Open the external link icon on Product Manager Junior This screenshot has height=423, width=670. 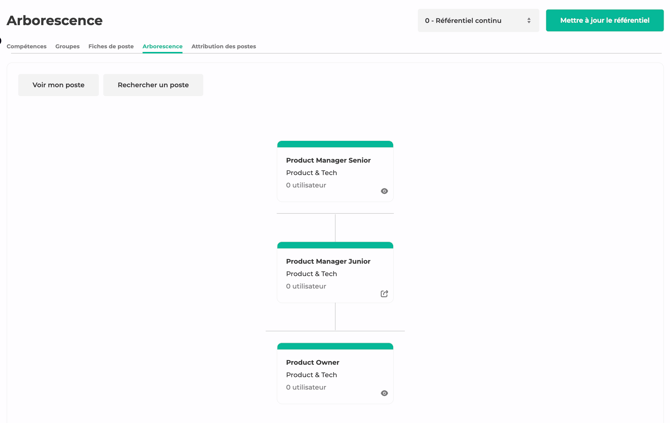[384, 294]
